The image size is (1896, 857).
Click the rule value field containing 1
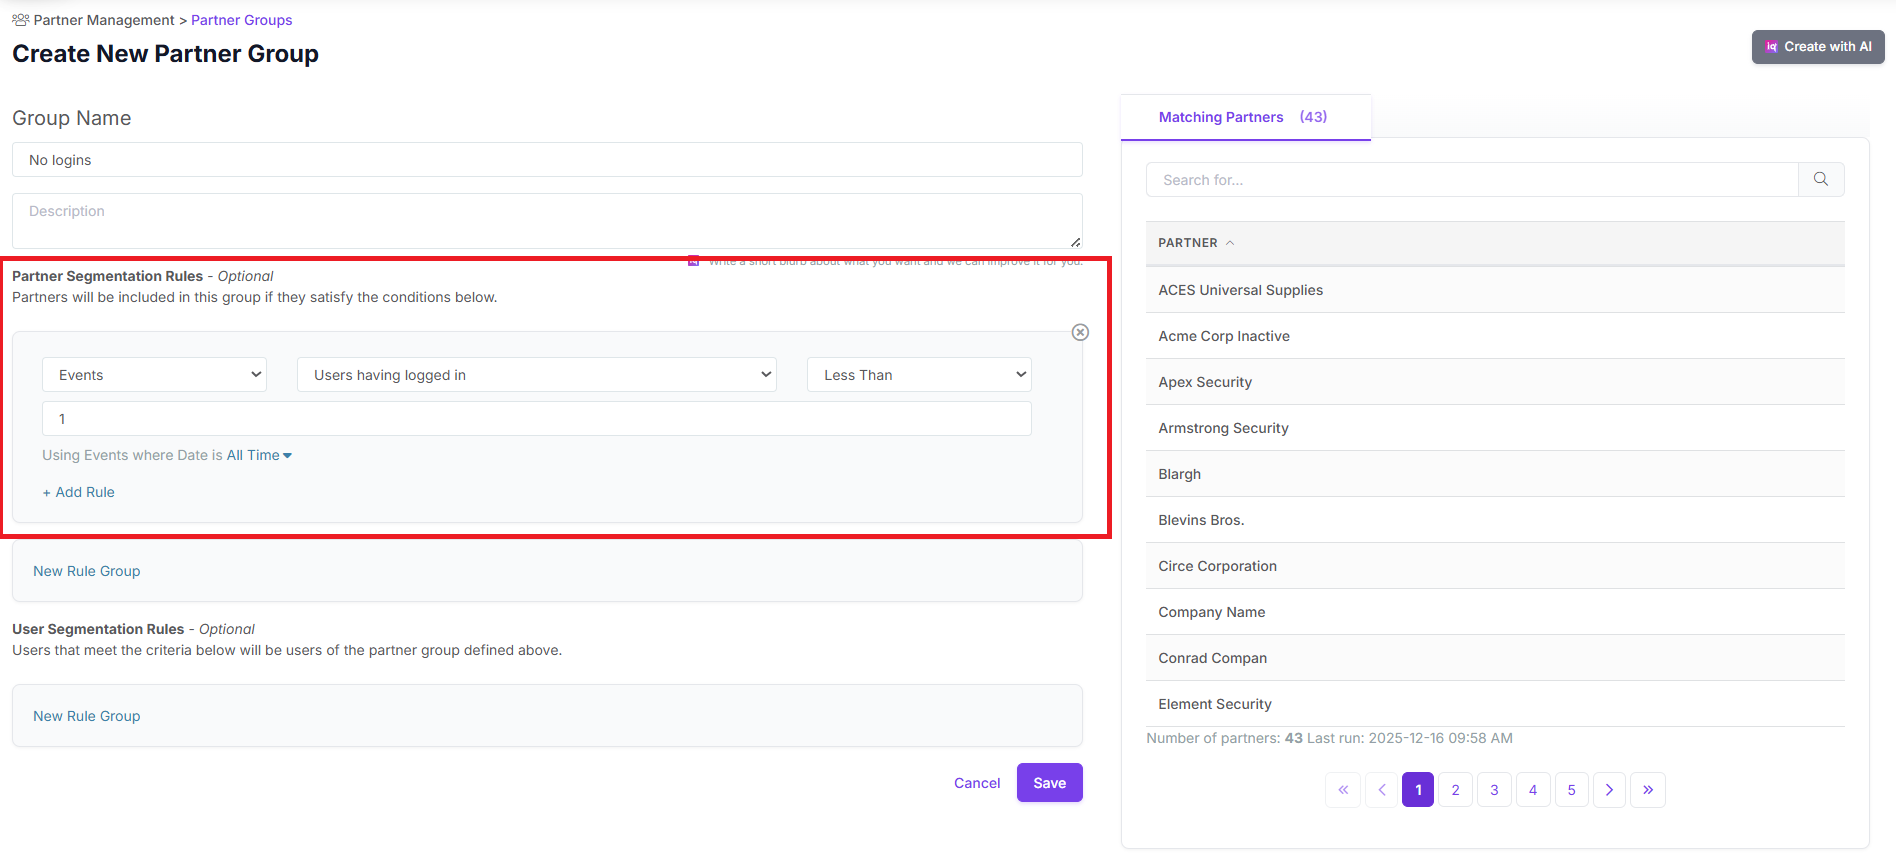click(537, 419)
